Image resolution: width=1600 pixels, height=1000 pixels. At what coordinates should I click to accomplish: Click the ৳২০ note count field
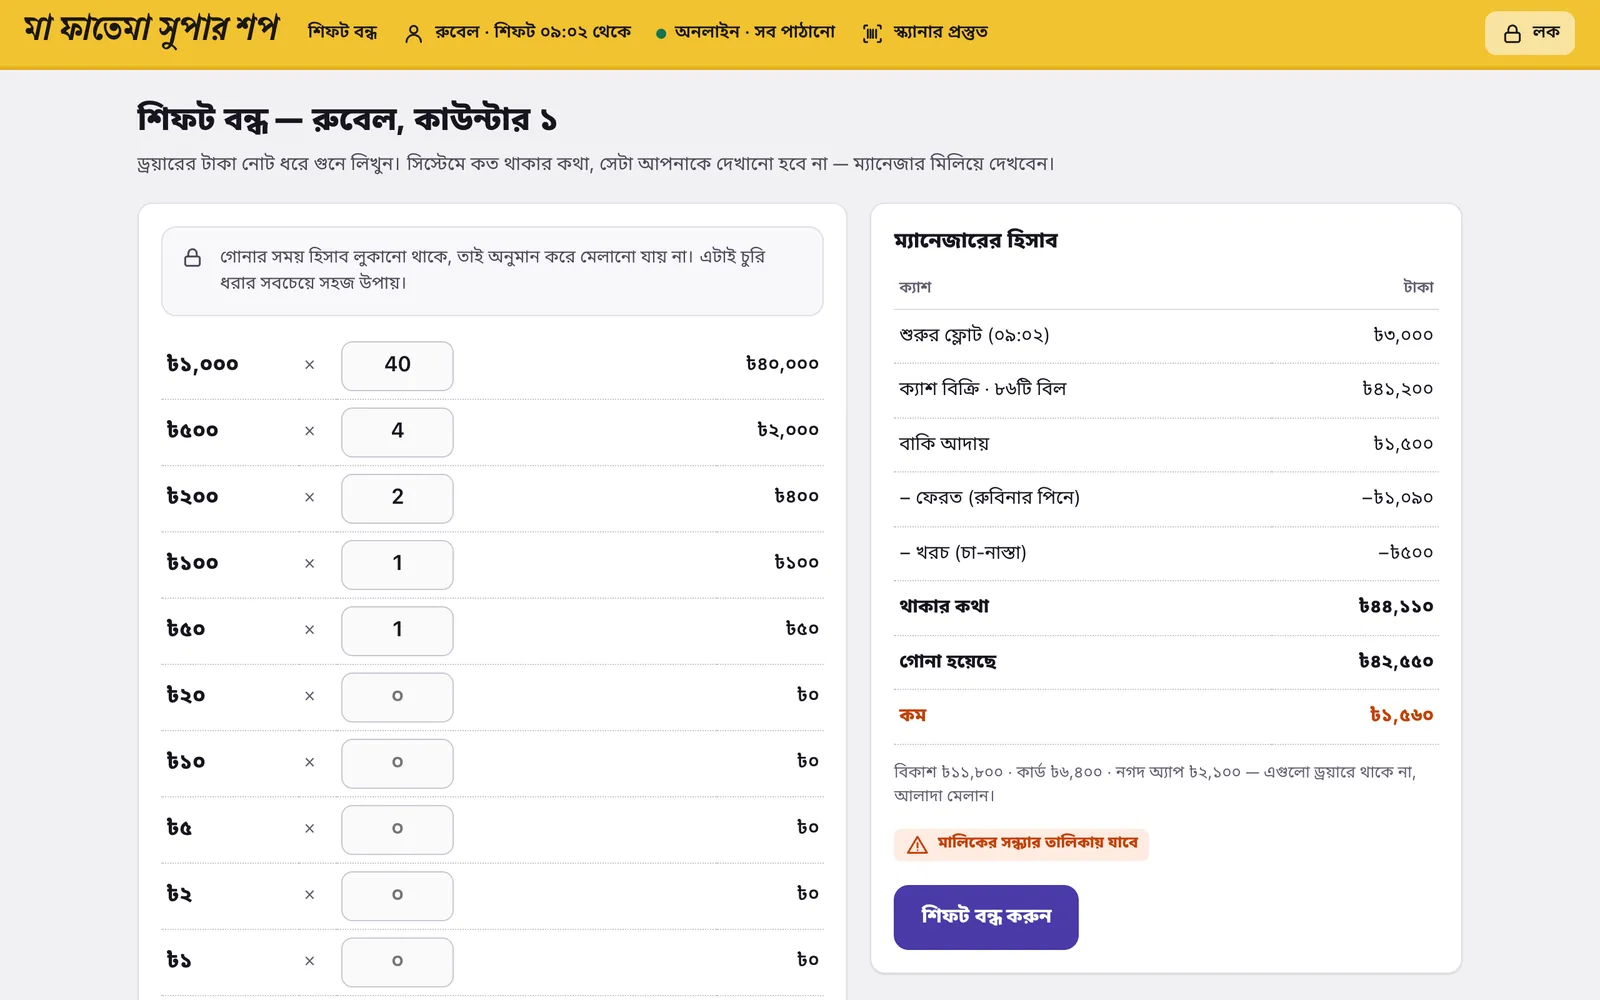point(397,697)
